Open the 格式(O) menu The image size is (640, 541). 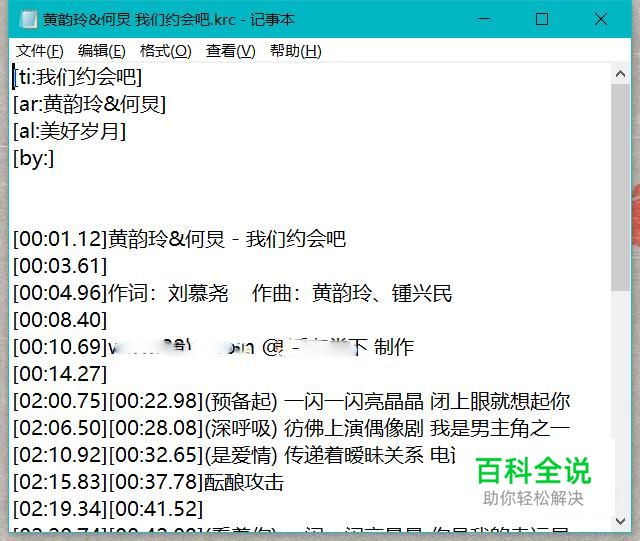click(165, 51)
